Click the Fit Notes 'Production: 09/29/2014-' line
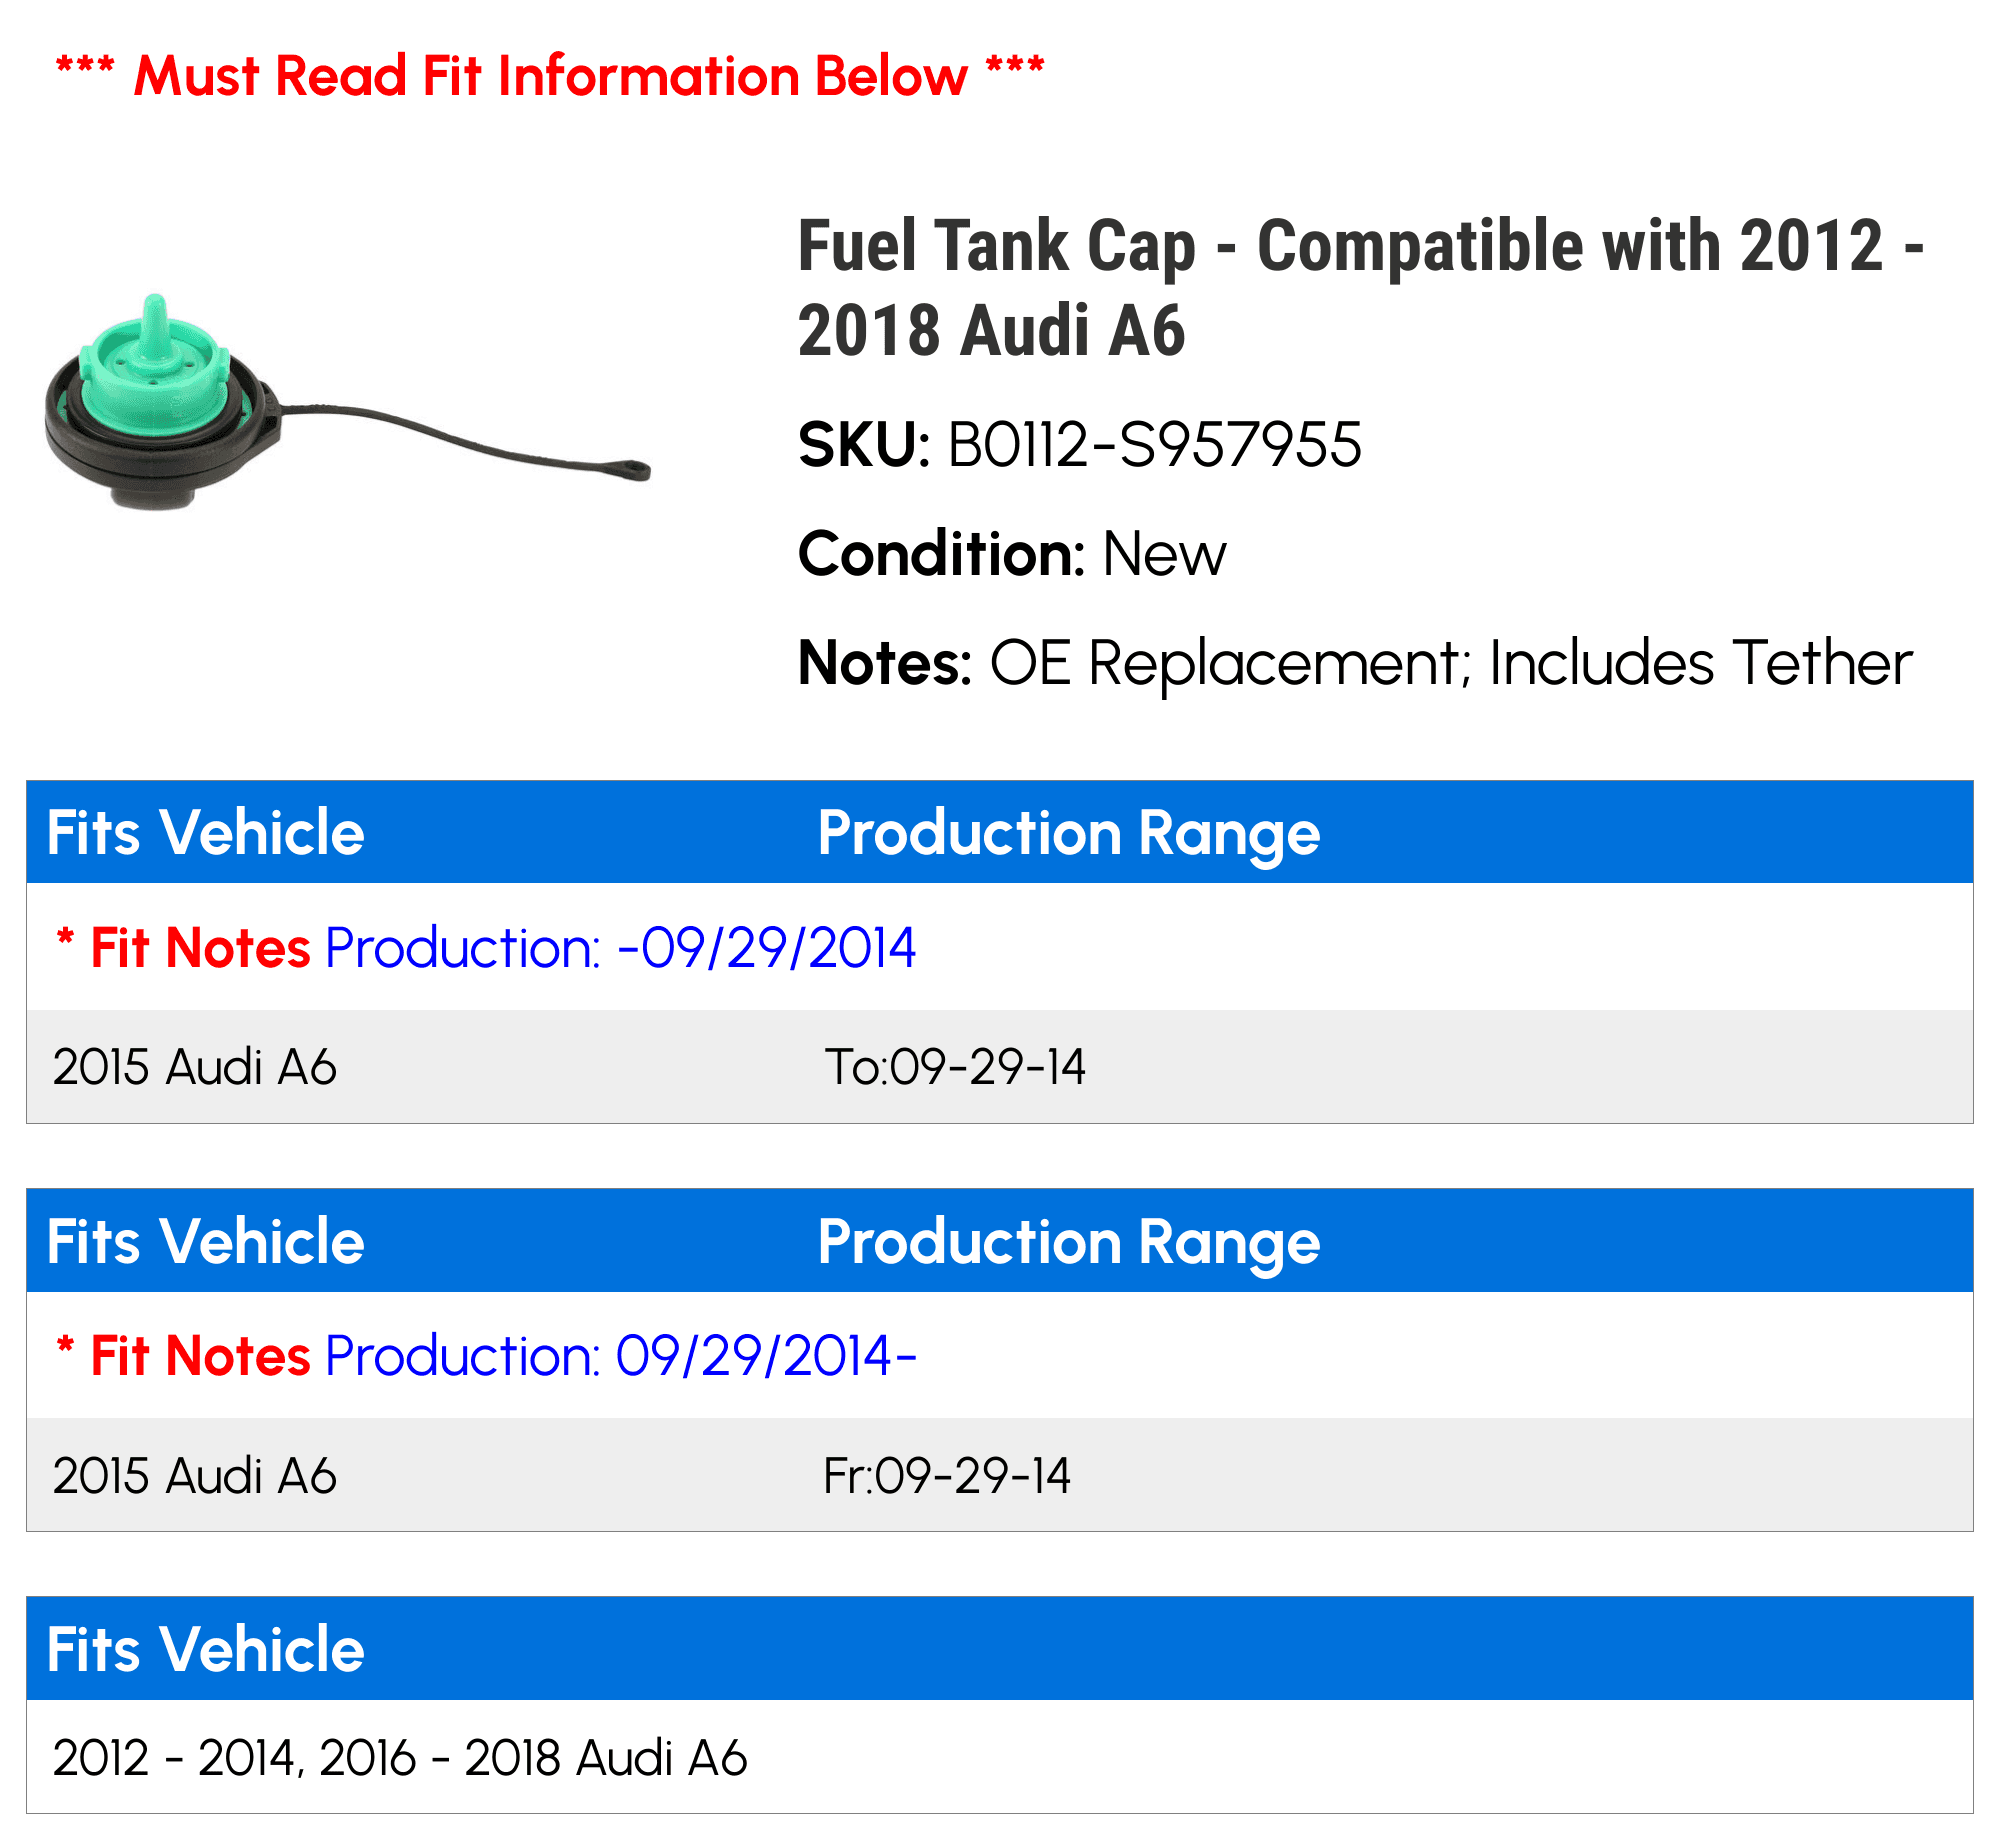Image resolution: width=2000 pixels, height=1840 pixels. click(486, 1356)
